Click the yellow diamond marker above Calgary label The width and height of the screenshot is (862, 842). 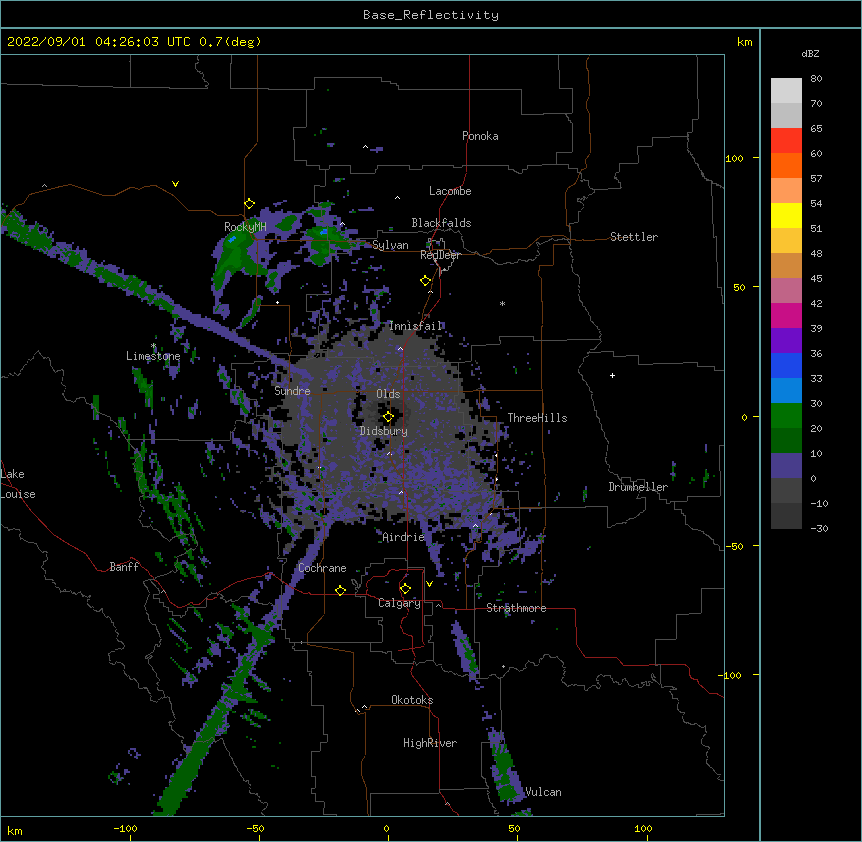(x=405, y=589)
